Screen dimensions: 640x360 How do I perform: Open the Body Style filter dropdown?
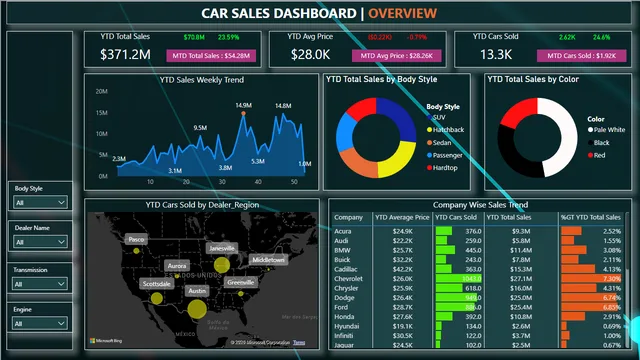(40, 202)
